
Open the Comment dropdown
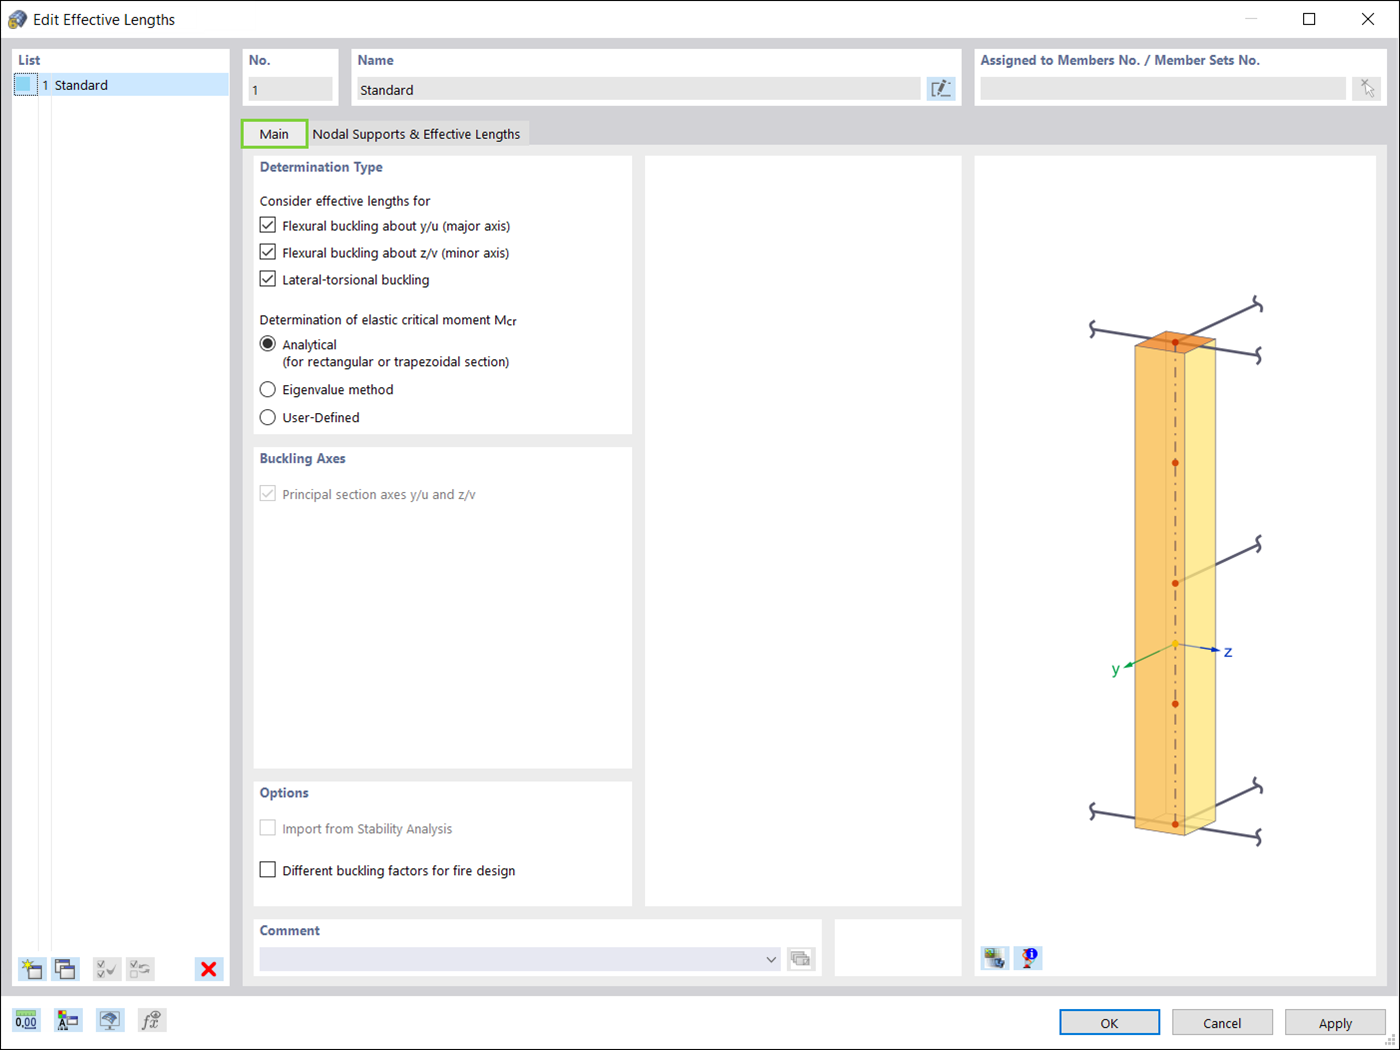(771, 959)
